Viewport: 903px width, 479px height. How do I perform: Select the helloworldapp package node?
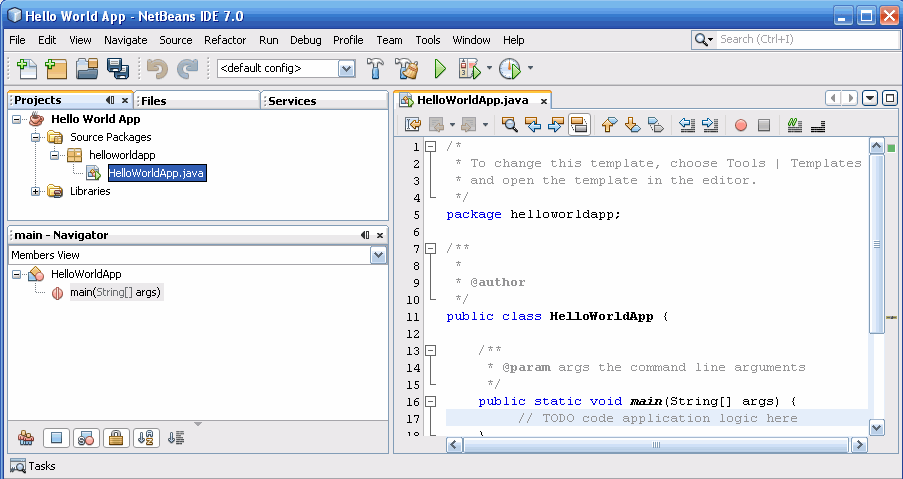[x=122, y=155]
